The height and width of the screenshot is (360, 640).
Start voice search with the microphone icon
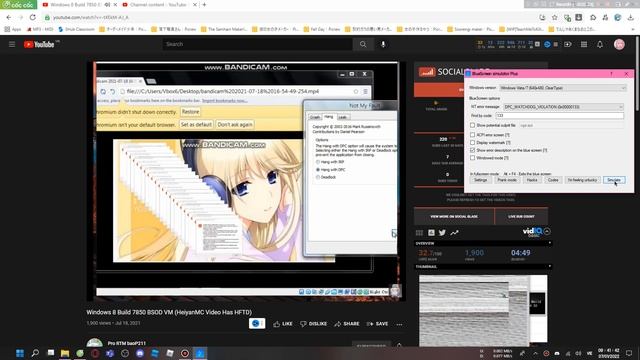point(383,44)
